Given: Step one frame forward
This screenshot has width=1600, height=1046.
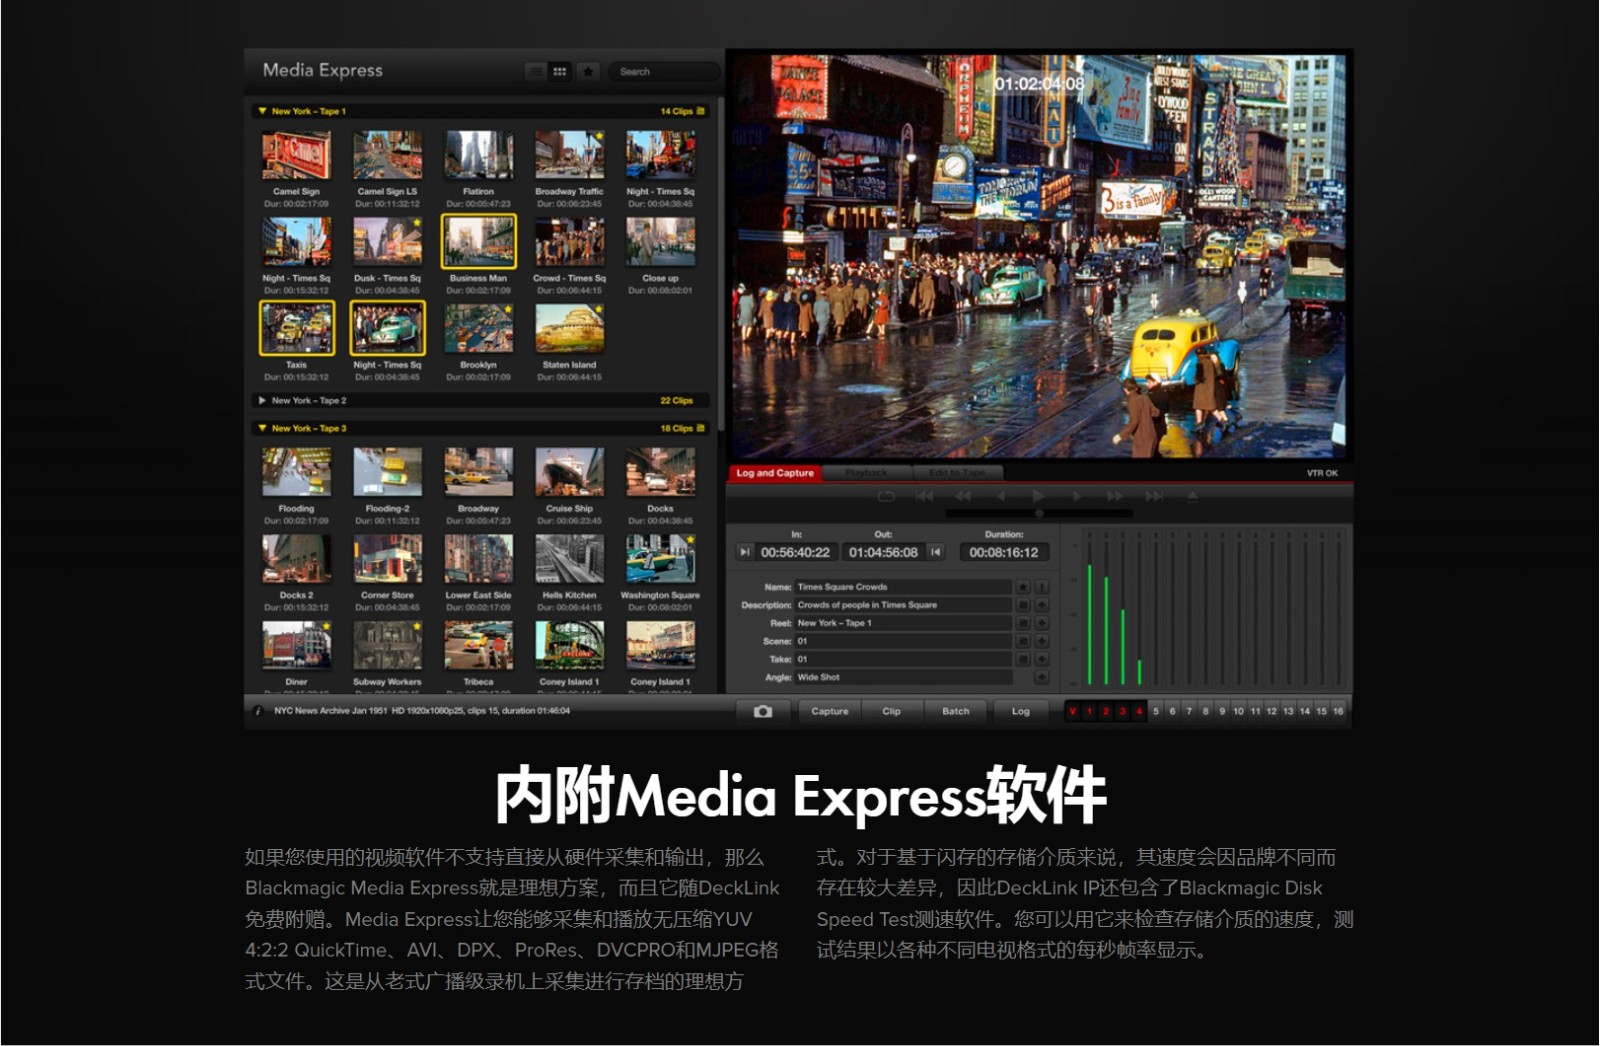Looking at the screenshot, I should [x=1076, y=496].
